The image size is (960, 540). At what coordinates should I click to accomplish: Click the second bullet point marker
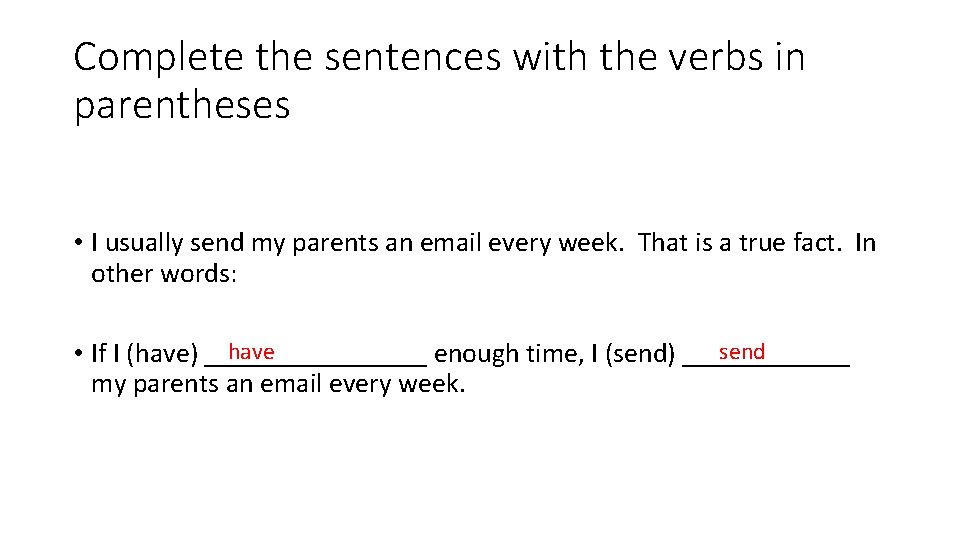77,353
